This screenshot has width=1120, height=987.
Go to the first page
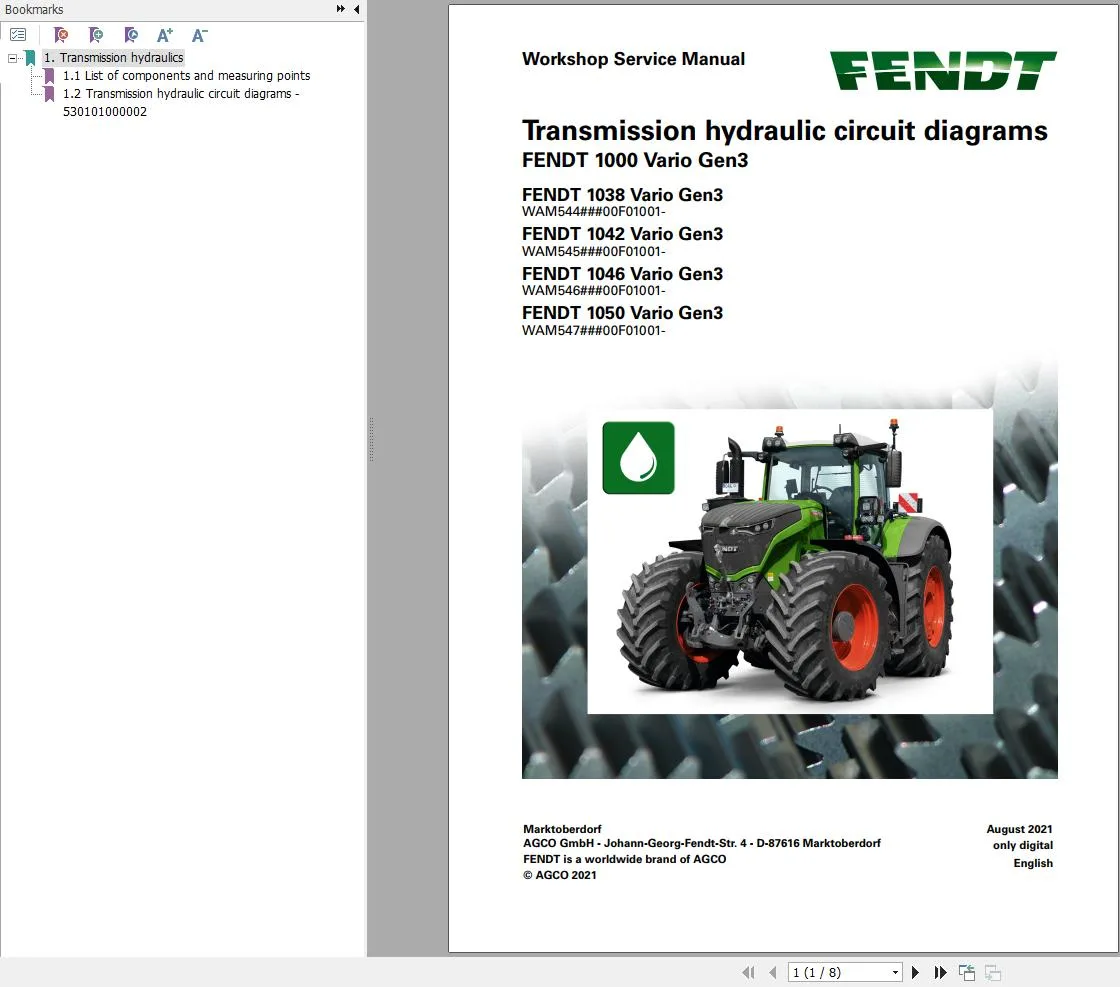click(748, 972)
